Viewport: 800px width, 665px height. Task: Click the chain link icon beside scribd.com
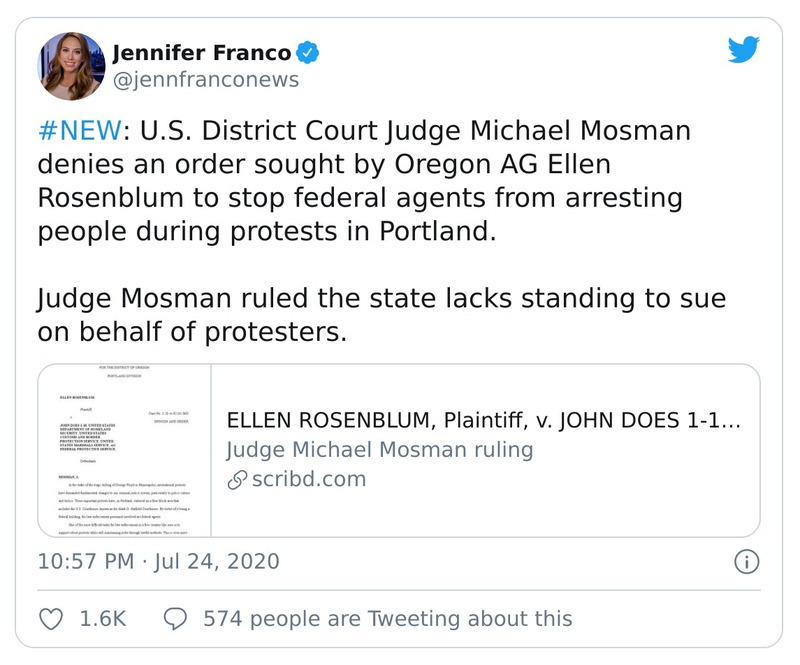pos(237,479)
